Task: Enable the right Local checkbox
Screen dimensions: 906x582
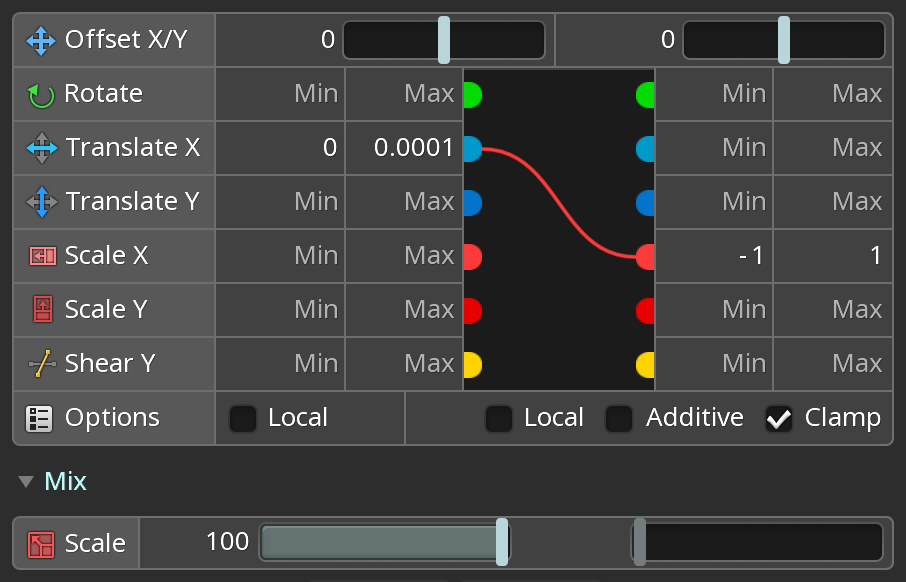Action: [498, 418]
